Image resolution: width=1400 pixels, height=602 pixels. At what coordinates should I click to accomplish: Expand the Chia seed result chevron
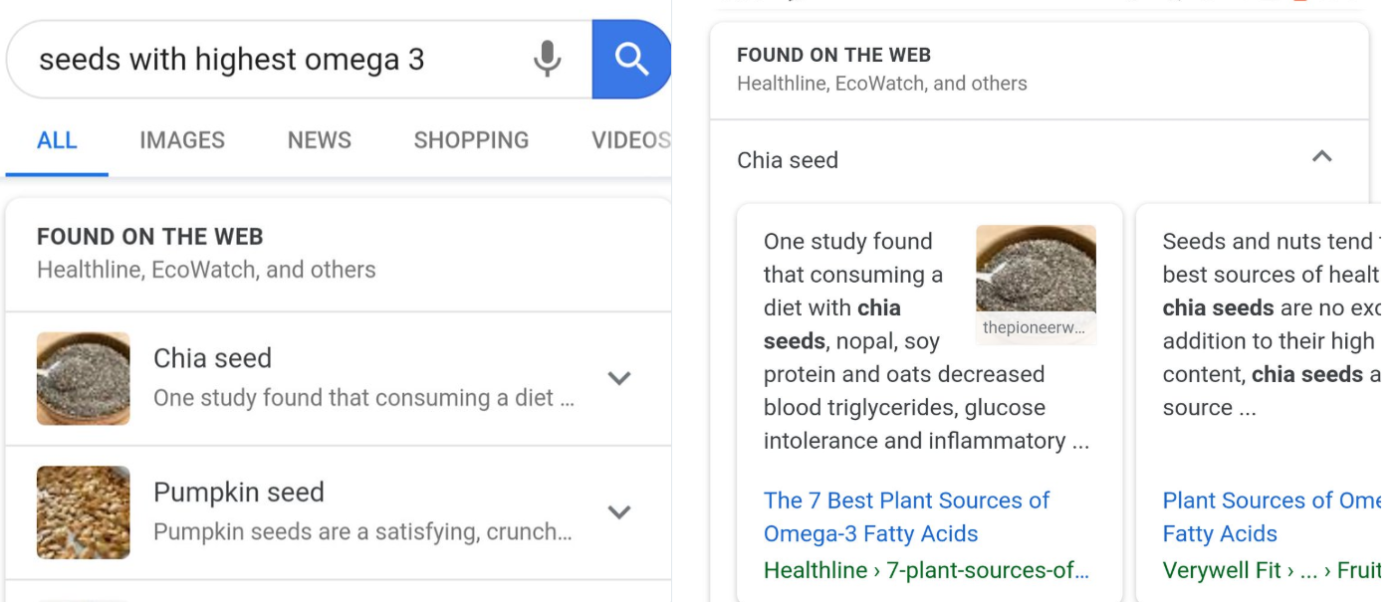pyautogui.click(x=618, y=377)
